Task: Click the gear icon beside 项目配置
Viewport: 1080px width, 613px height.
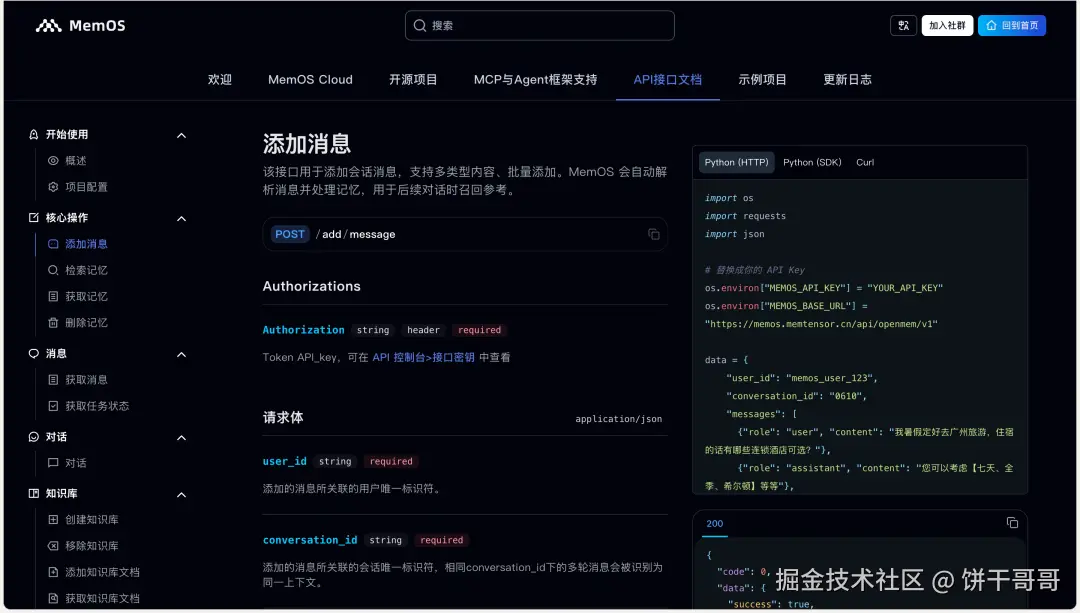Action: tap(53, 187)
